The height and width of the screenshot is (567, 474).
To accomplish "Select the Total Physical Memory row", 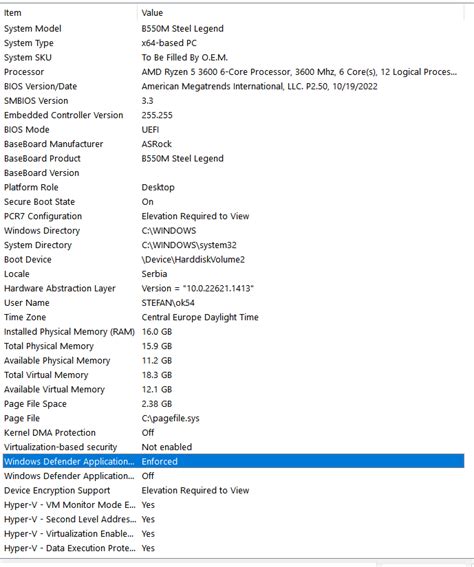I will point(233,346).
